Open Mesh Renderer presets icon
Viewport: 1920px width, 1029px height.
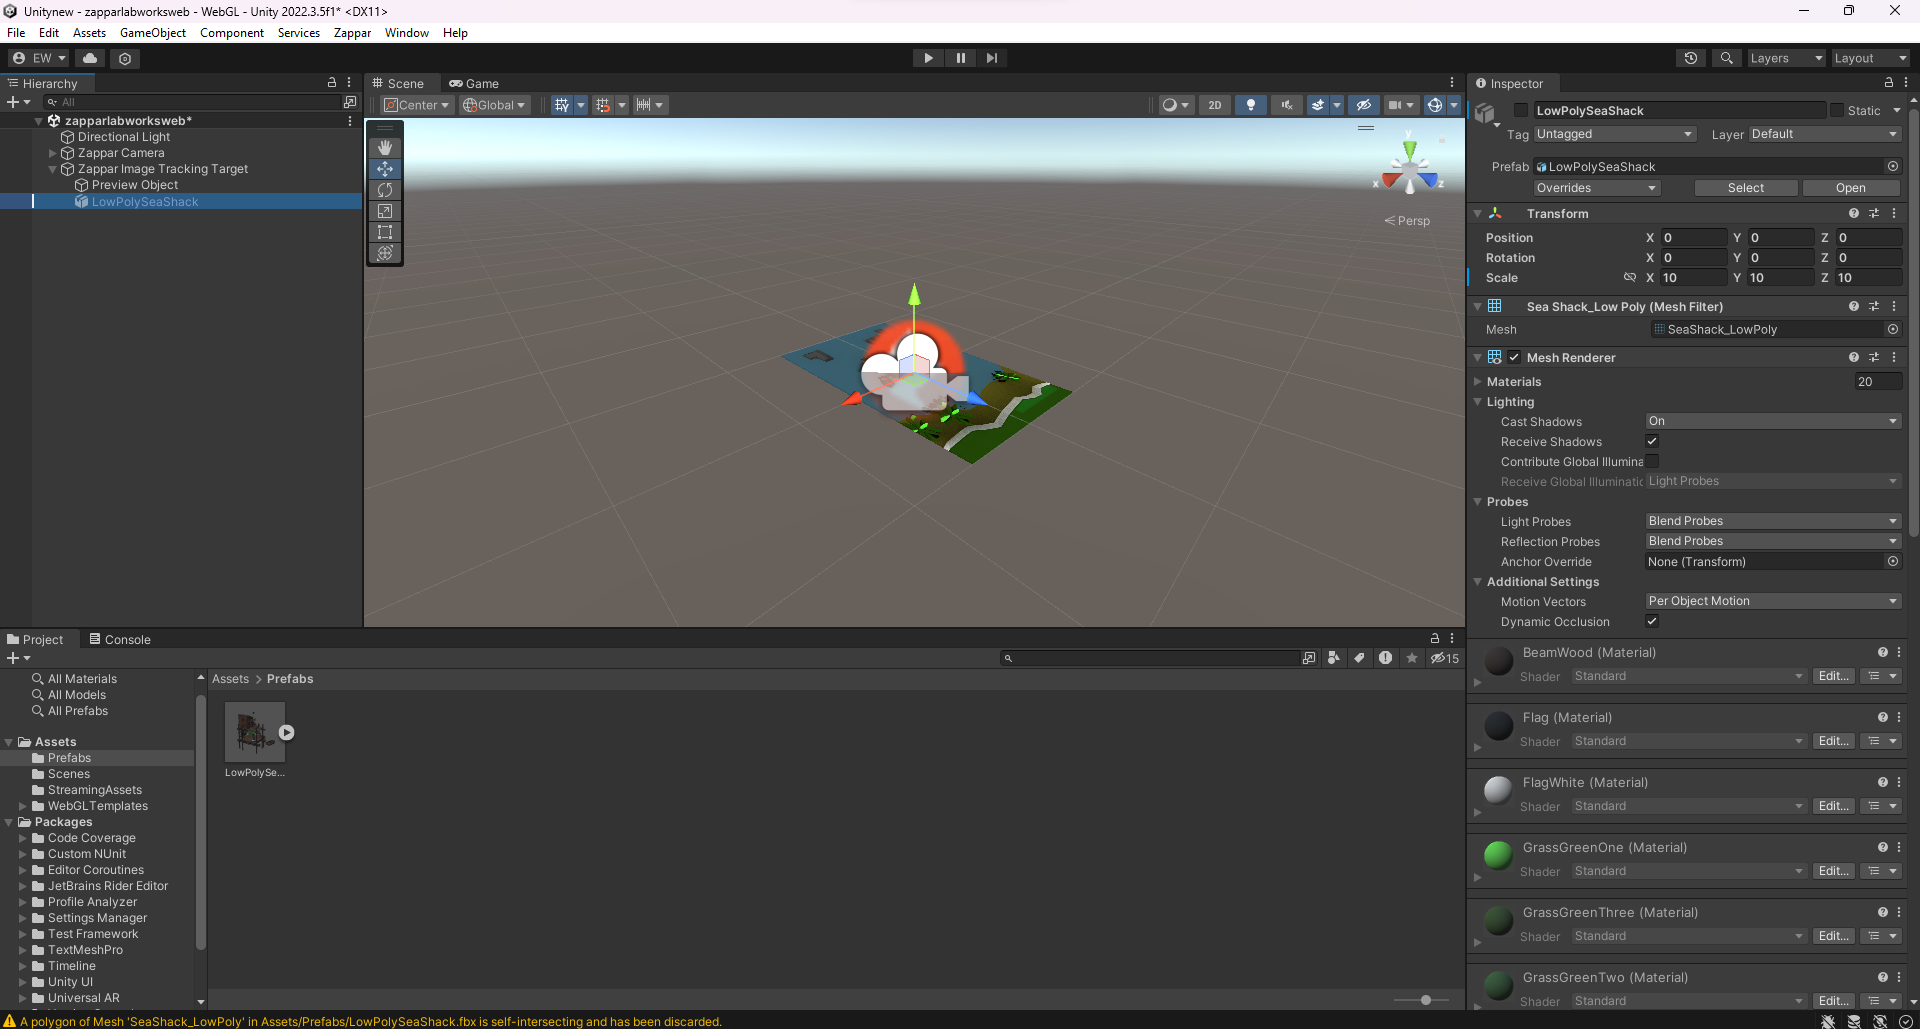[x=1874, y=357]
